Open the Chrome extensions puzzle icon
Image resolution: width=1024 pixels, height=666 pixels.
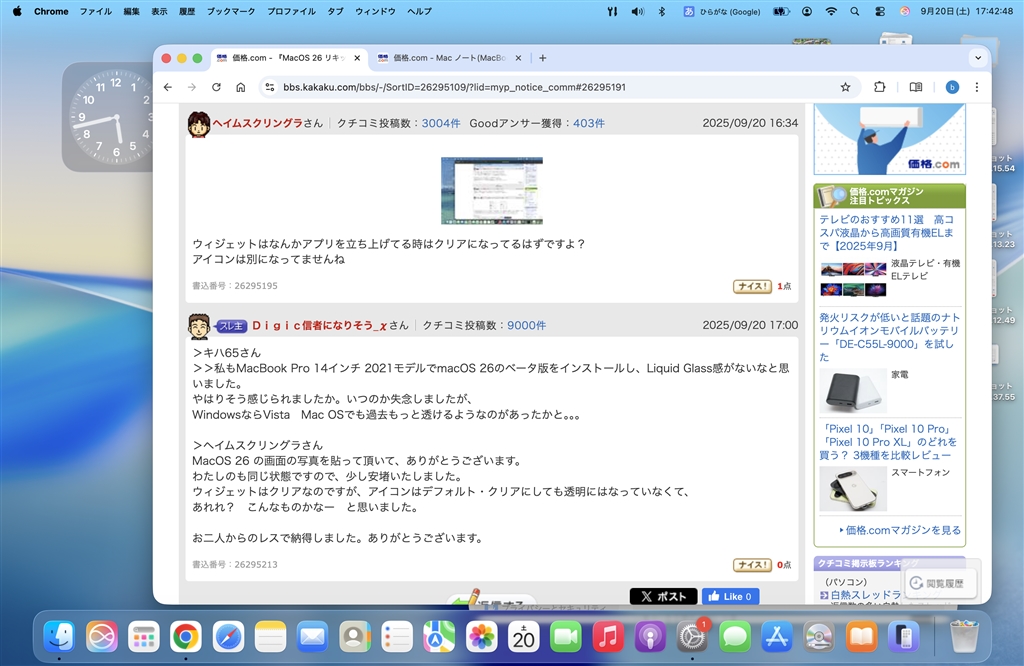click(880, 87)
